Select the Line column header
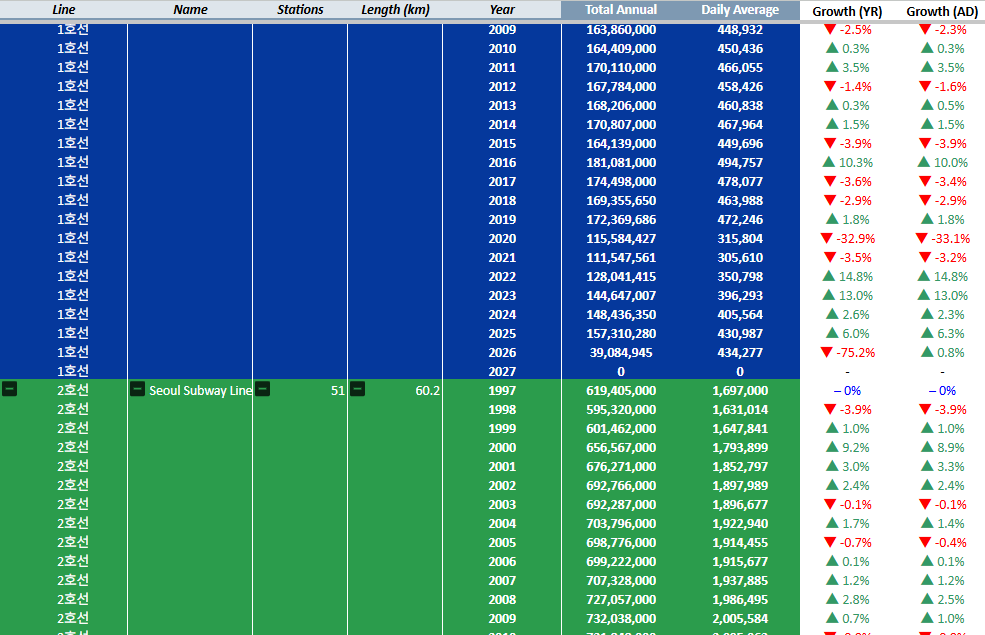The image size is (985, 635). tap(63, 9)
